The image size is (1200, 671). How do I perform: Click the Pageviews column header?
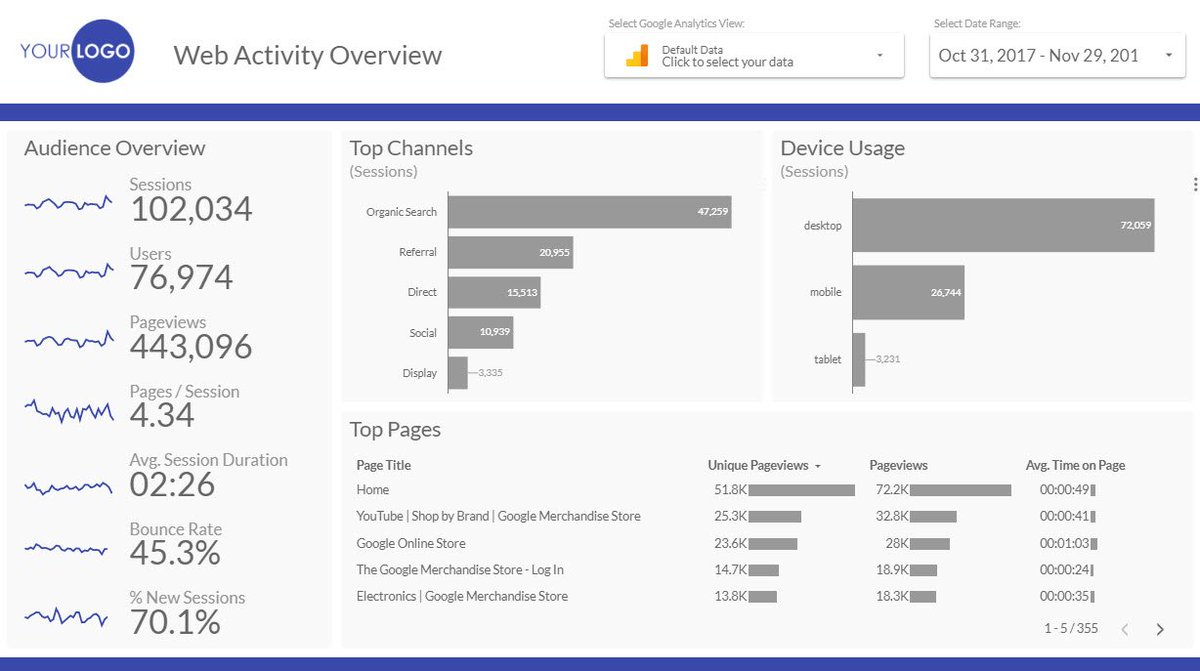coord(899,465)
